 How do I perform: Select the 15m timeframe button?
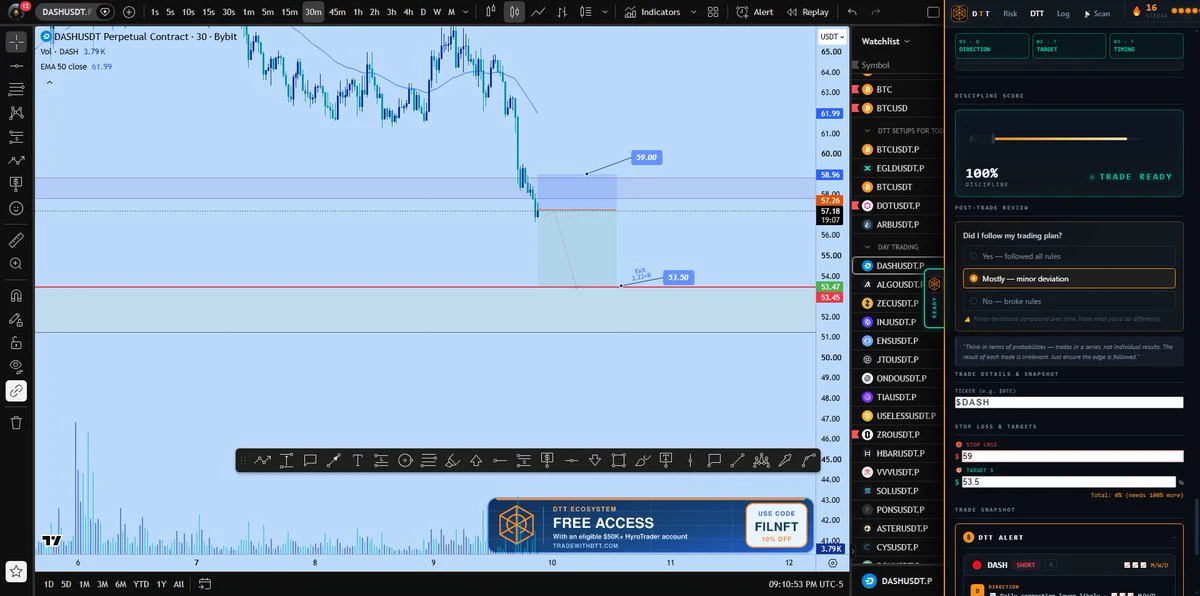click(289, 12)
